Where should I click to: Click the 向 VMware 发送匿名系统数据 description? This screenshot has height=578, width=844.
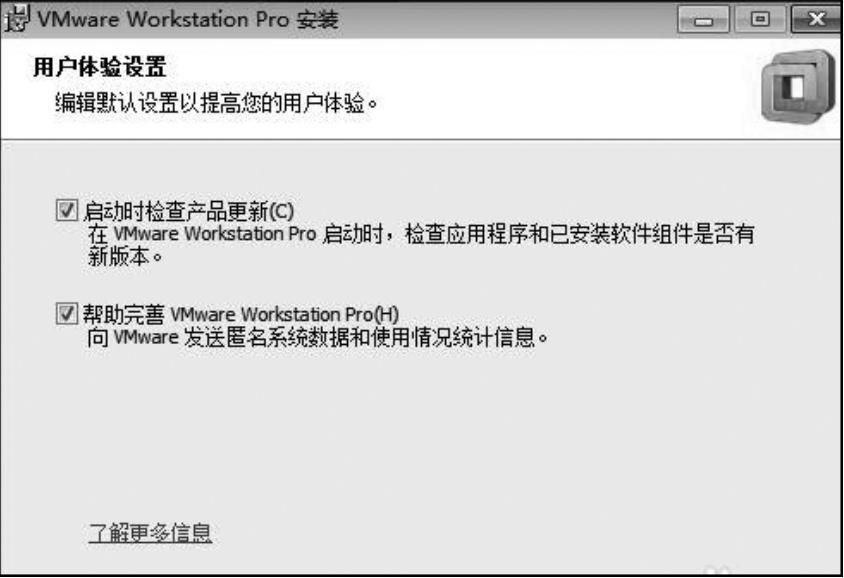(318, 337)
